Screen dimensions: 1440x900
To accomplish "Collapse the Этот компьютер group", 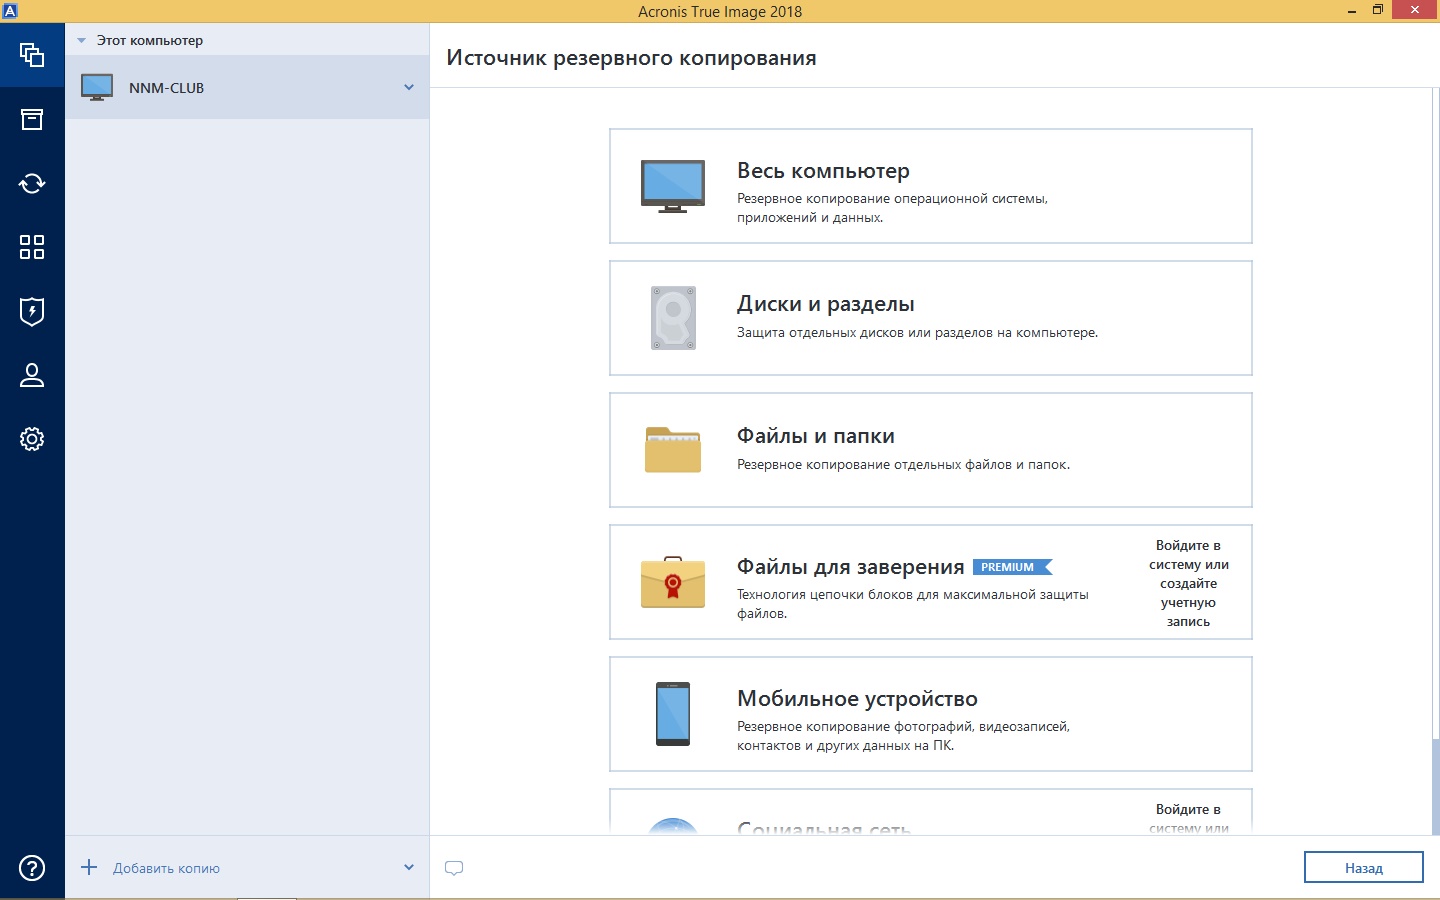I will 82,41.
